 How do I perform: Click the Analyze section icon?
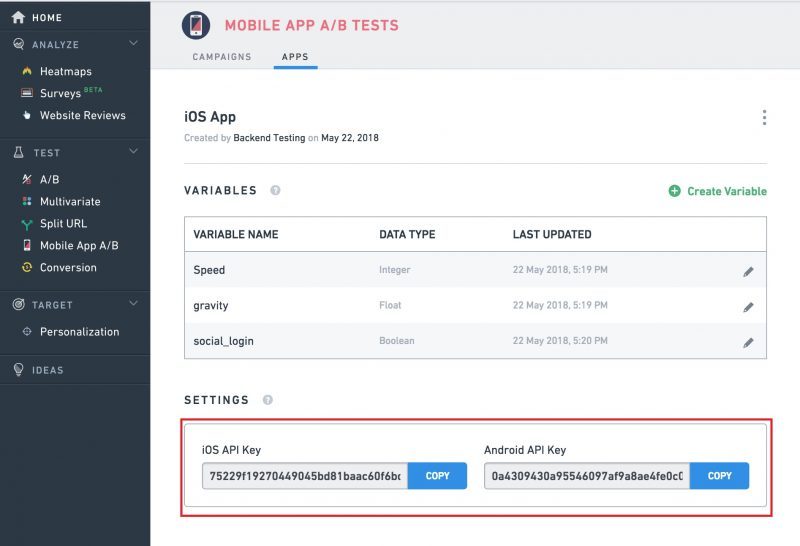(18, 44)
